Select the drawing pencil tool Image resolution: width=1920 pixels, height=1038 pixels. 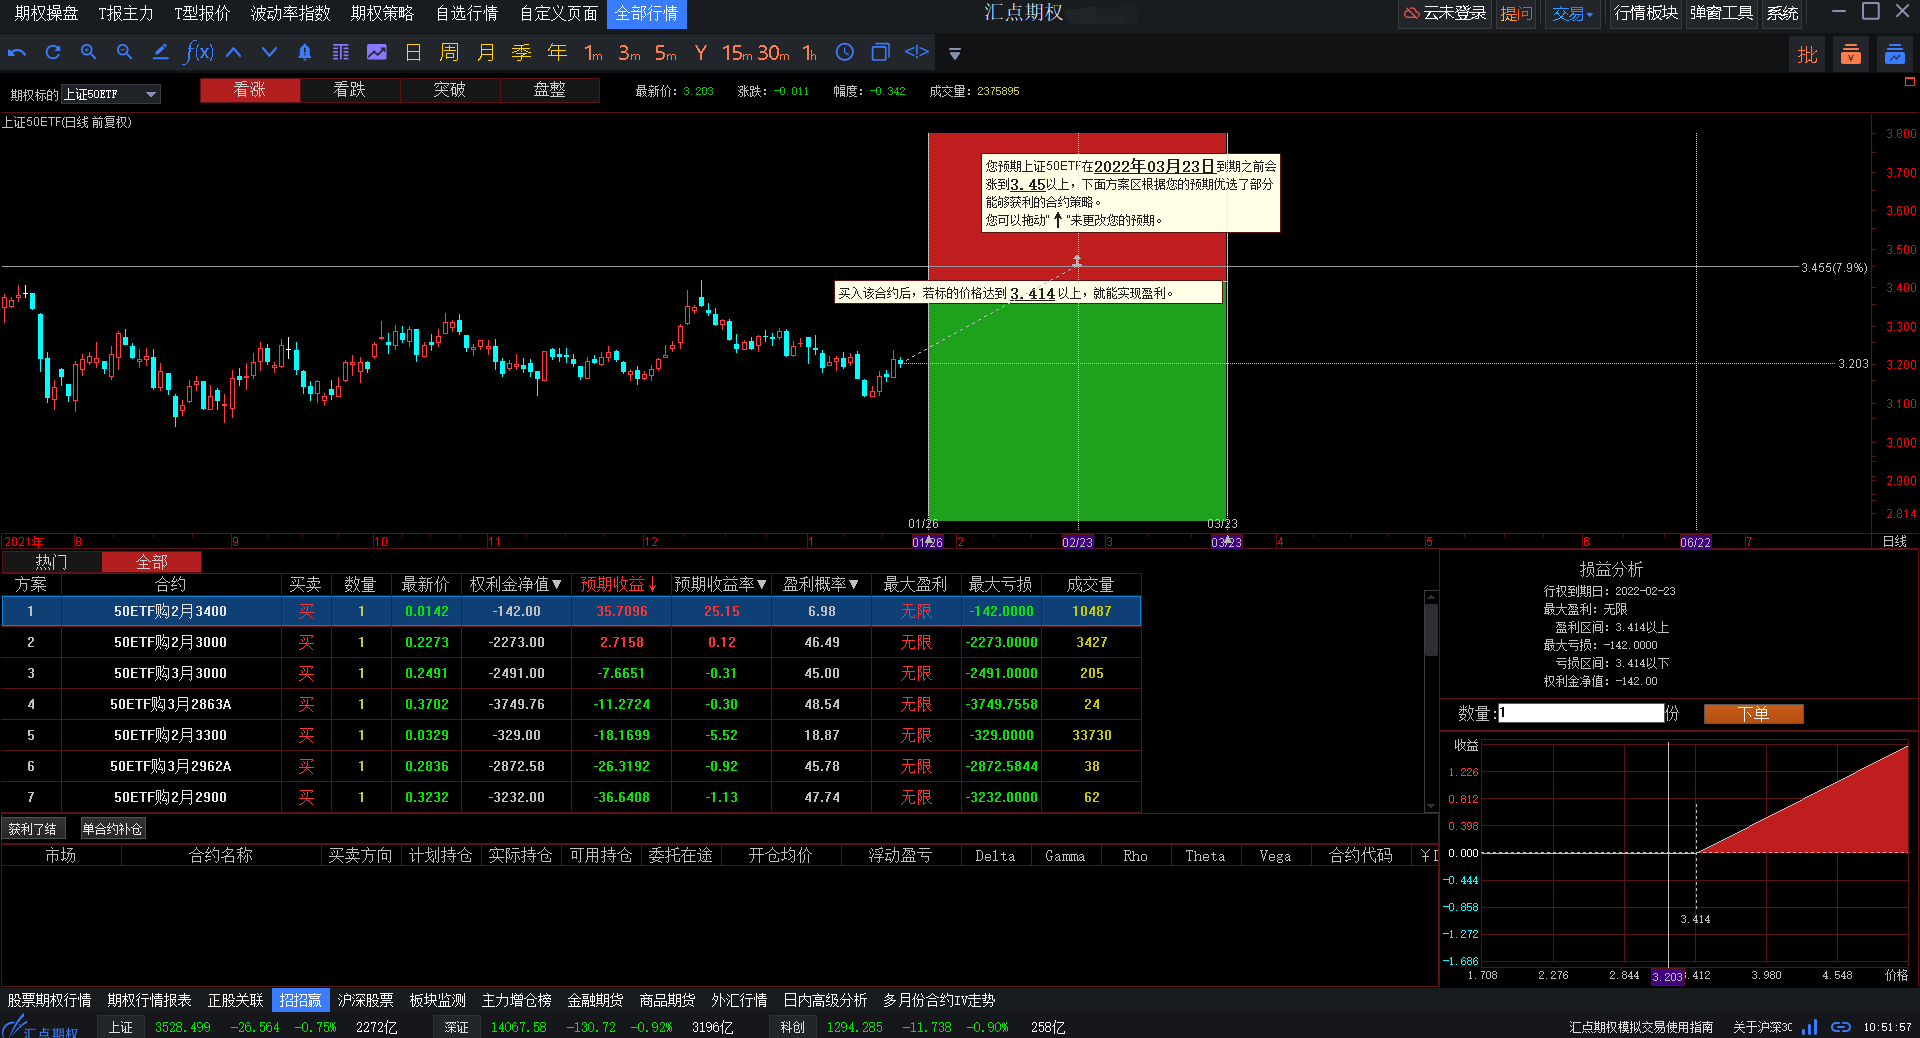click(x=160, y=53)
